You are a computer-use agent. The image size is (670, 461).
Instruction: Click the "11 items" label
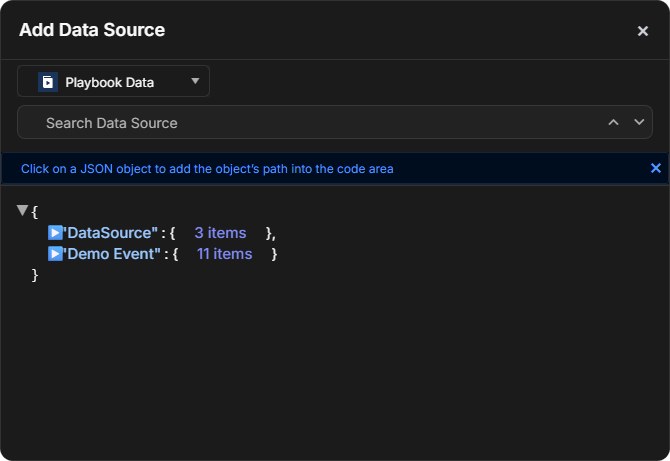tap(224, 254)
